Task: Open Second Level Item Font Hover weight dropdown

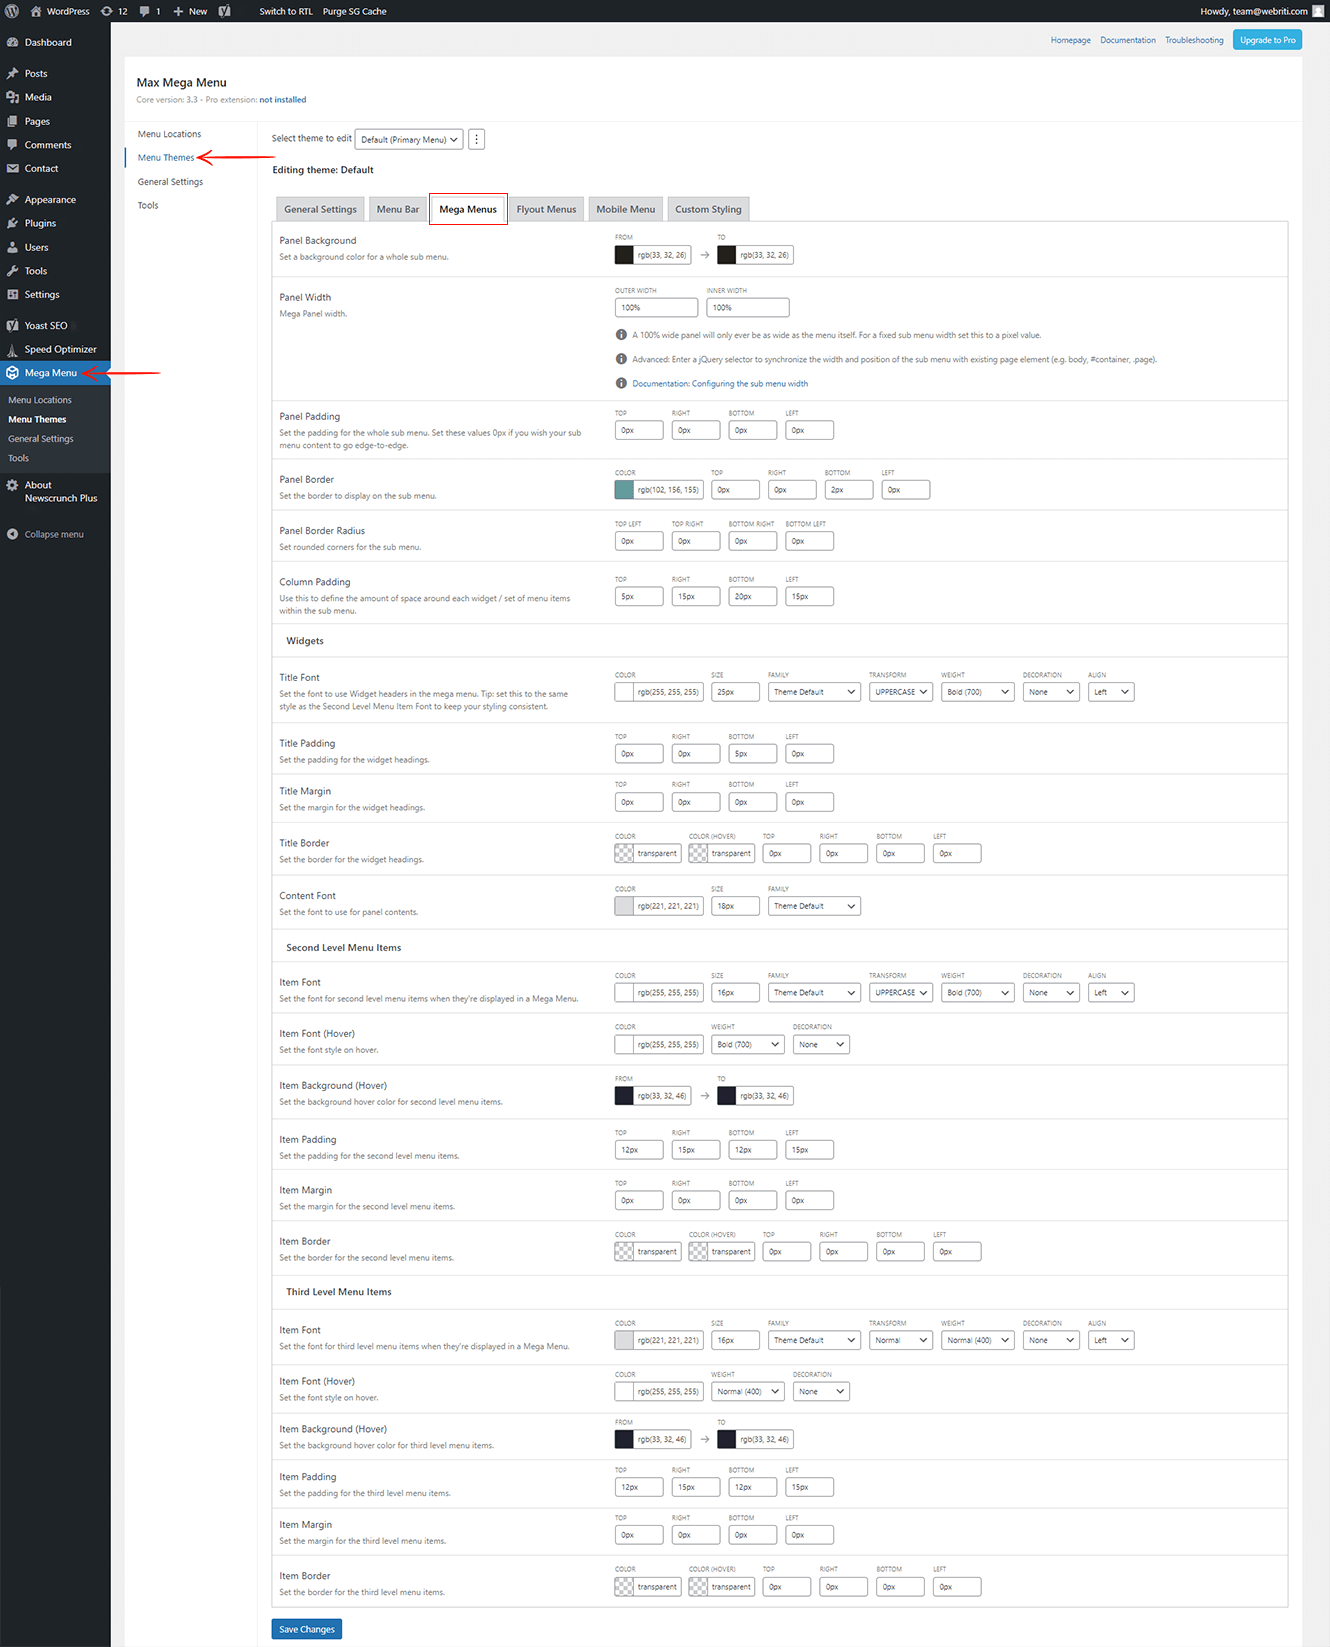Action: point(747,1044)
